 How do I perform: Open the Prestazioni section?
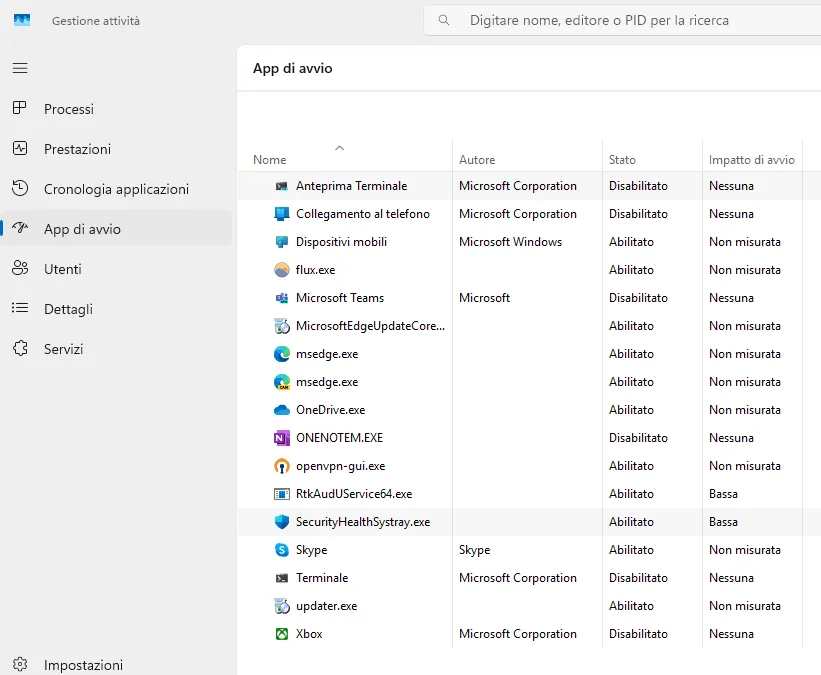(79, 149)
